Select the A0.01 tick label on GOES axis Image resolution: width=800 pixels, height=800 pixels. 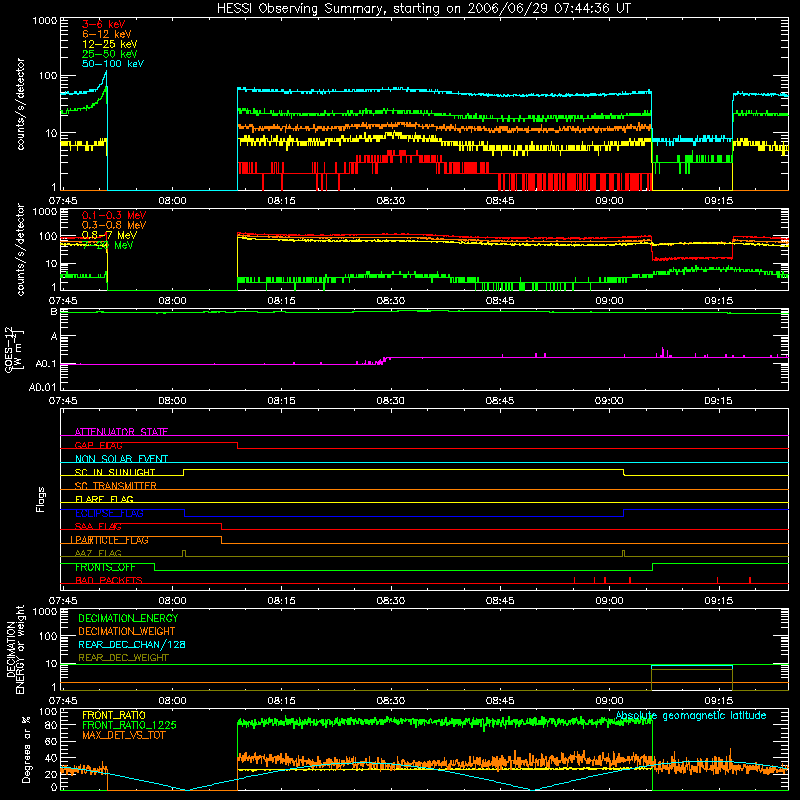click(43, 387)
